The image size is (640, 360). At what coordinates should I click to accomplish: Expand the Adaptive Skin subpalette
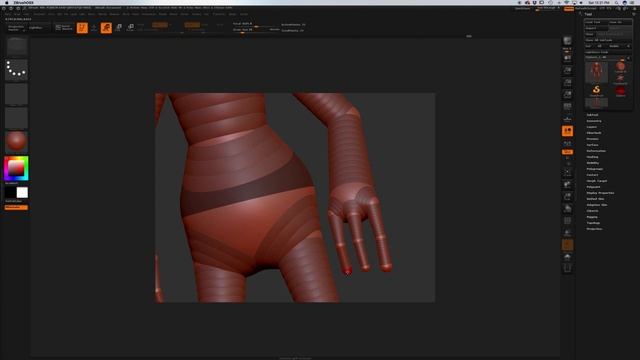(597, 205)
